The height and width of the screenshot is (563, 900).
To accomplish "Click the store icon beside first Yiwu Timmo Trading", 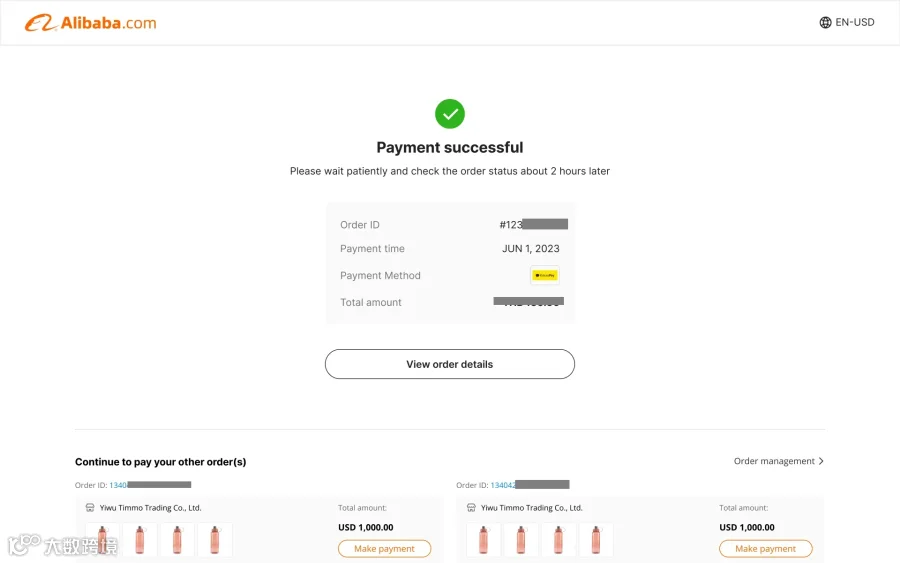I will click(90, 508).
